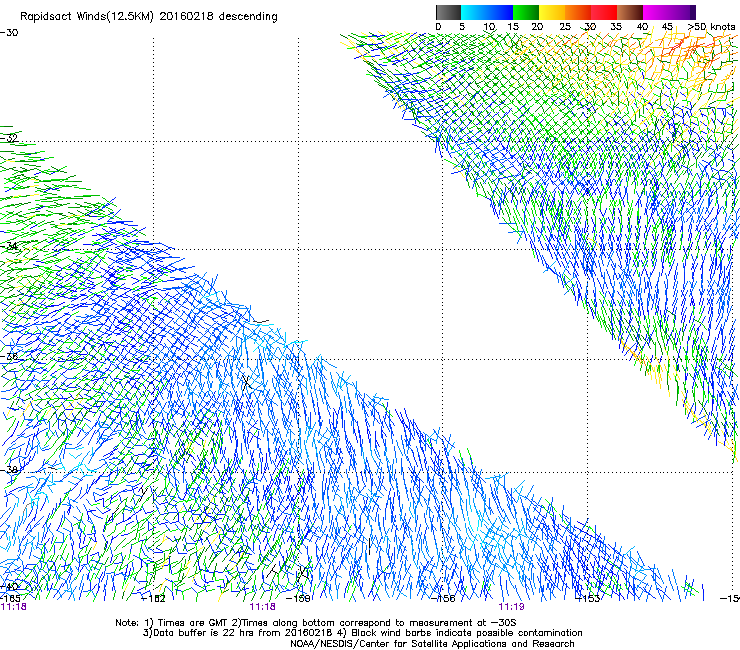Select the green 15-20 knots legend segment

coord(526,12)
